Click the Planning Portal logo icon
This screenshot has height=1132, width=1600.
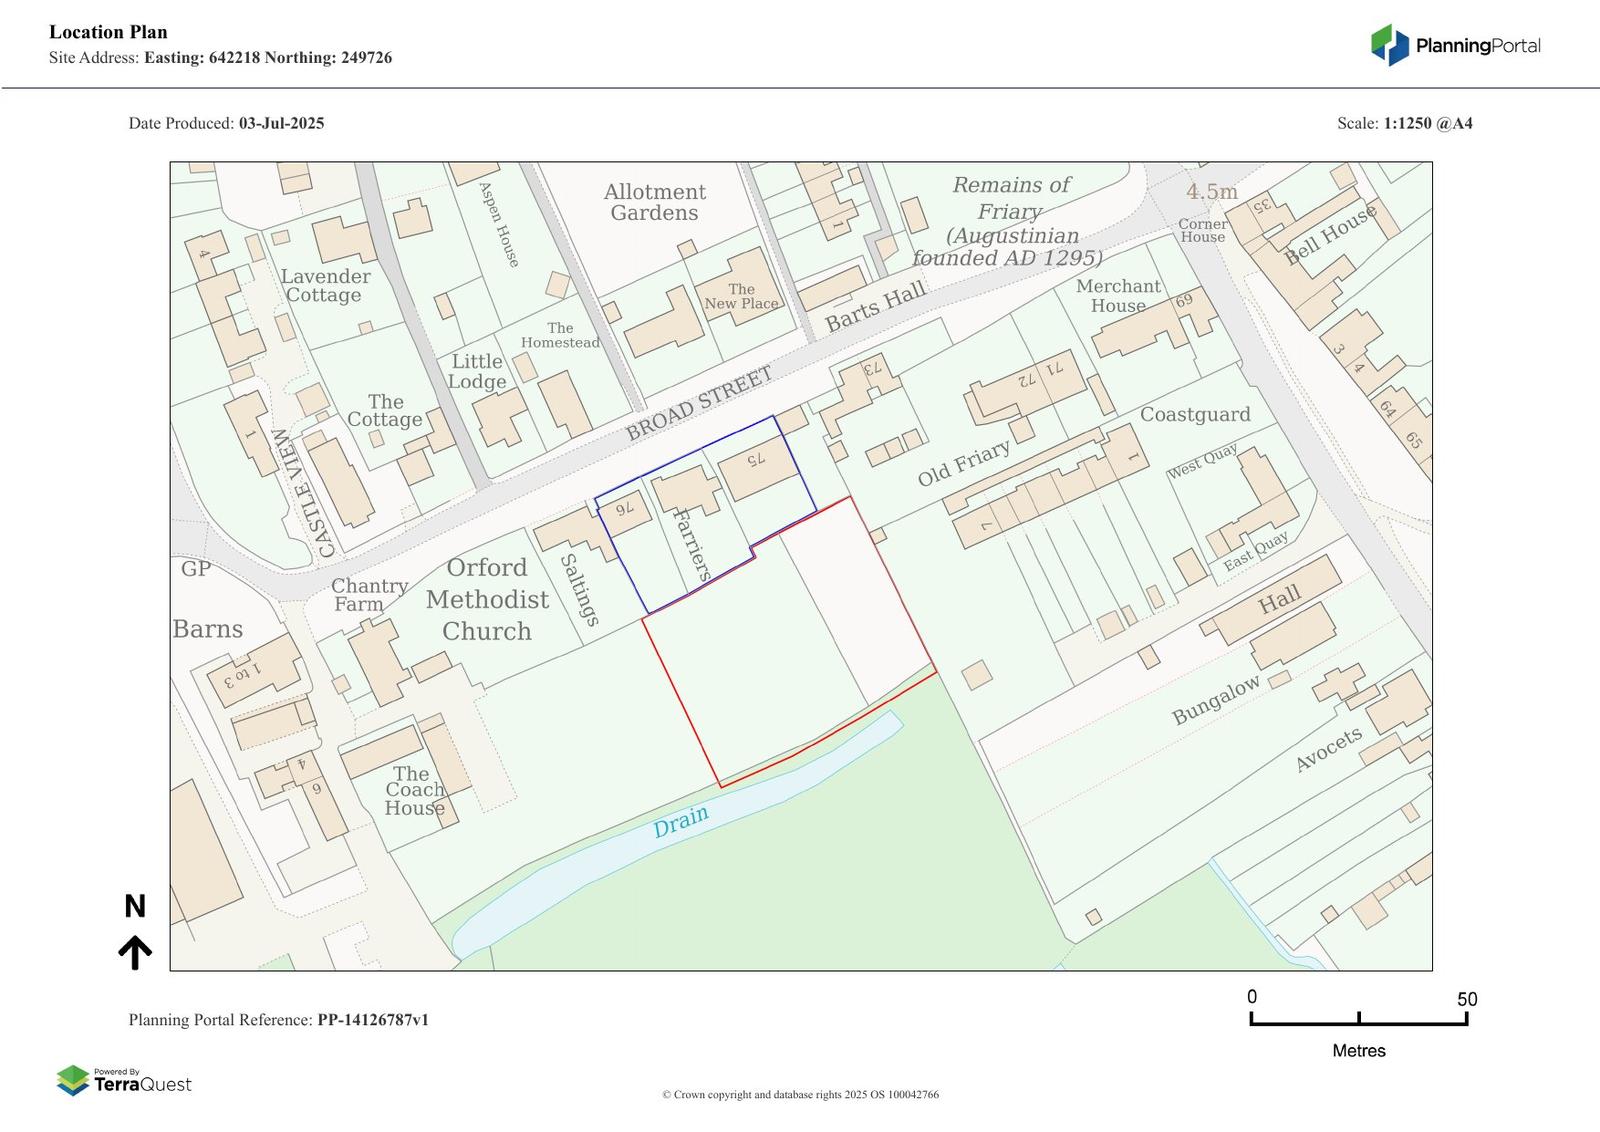pos(1389,45)
